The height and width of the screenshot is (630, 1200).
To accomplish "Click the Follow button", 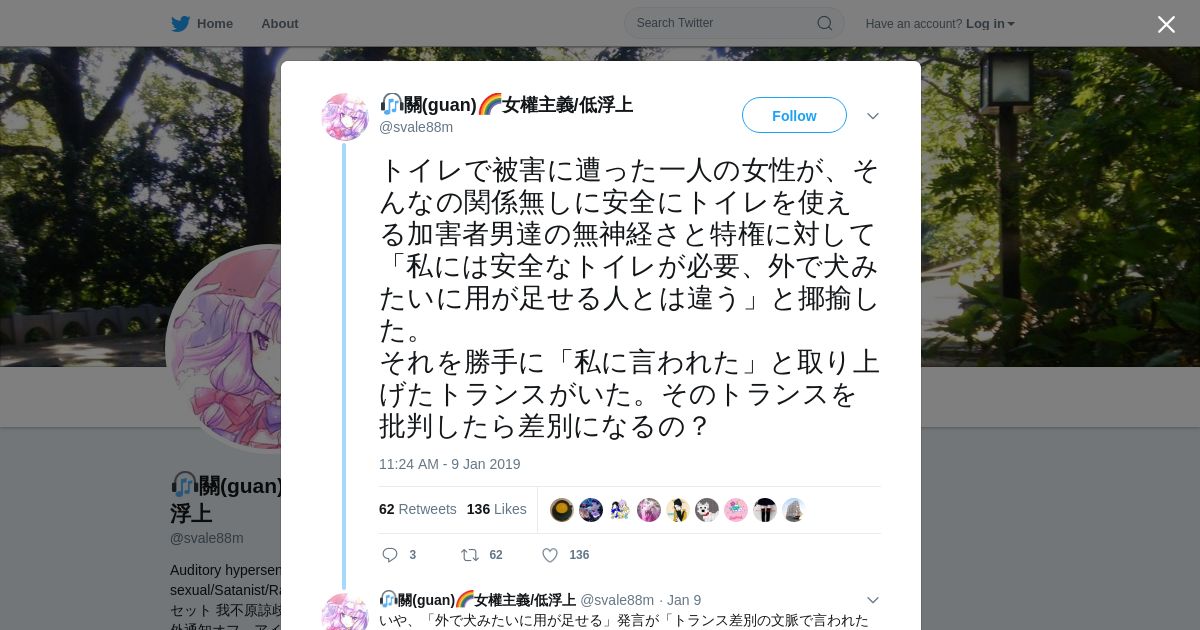I will (x=794, y=116).
